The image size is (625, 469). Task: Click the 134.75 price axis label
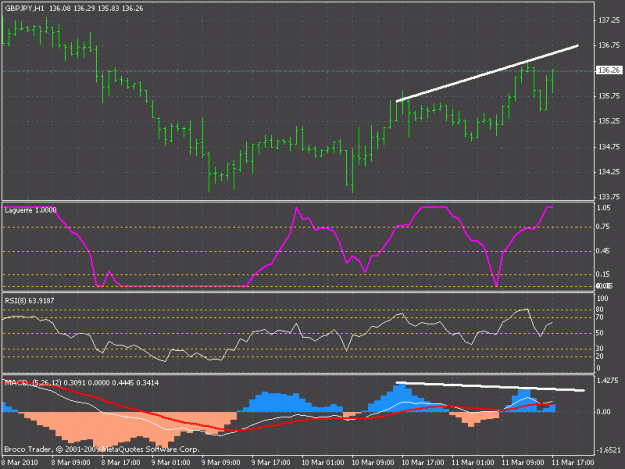pos(609,147)
